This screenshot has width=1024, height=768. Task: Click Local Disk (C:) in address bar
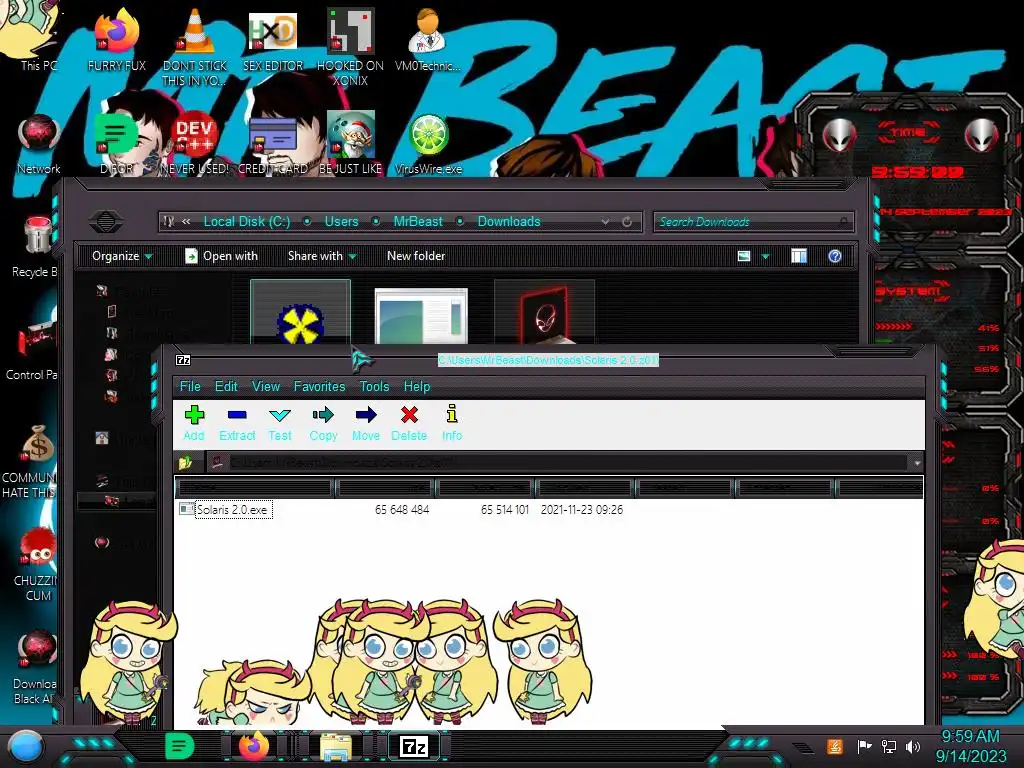tap(247, 221)
